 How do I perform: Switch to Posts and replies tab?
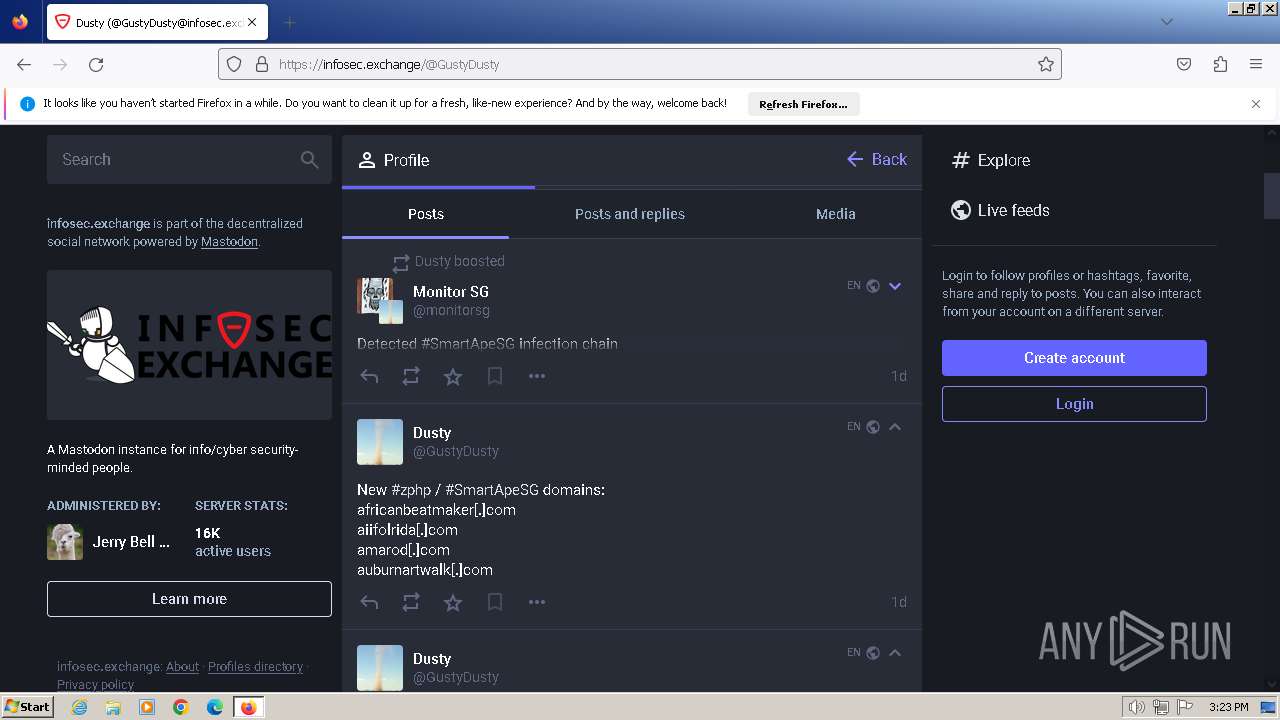(629, 214)
